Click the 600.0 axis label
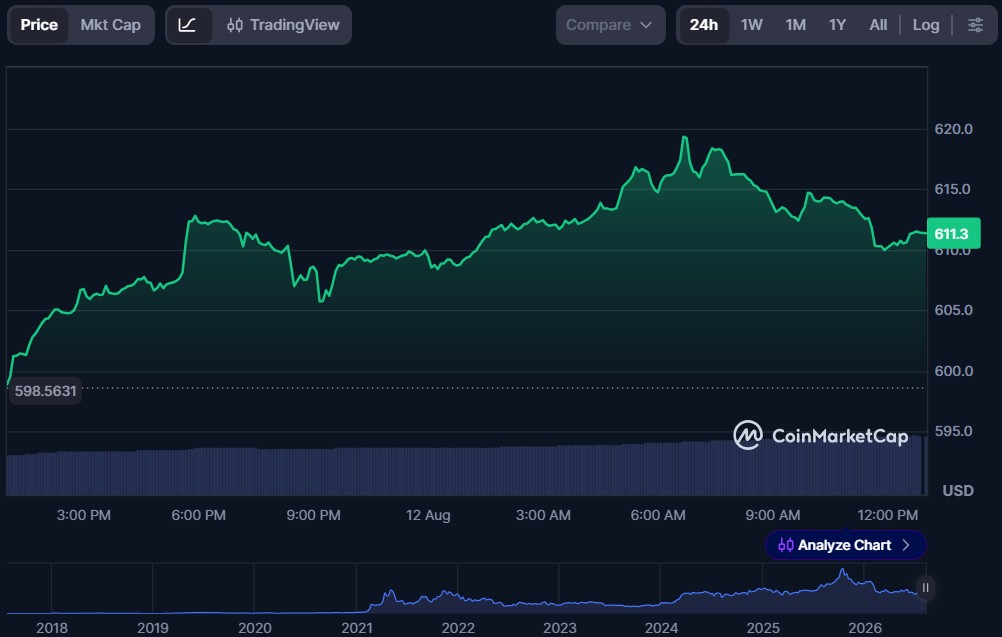1002x637 pixels. [x=953, y=371]
